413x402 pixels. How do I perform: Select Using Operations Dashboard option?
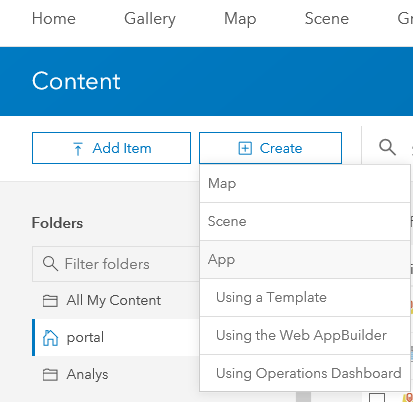coord(305,373)
